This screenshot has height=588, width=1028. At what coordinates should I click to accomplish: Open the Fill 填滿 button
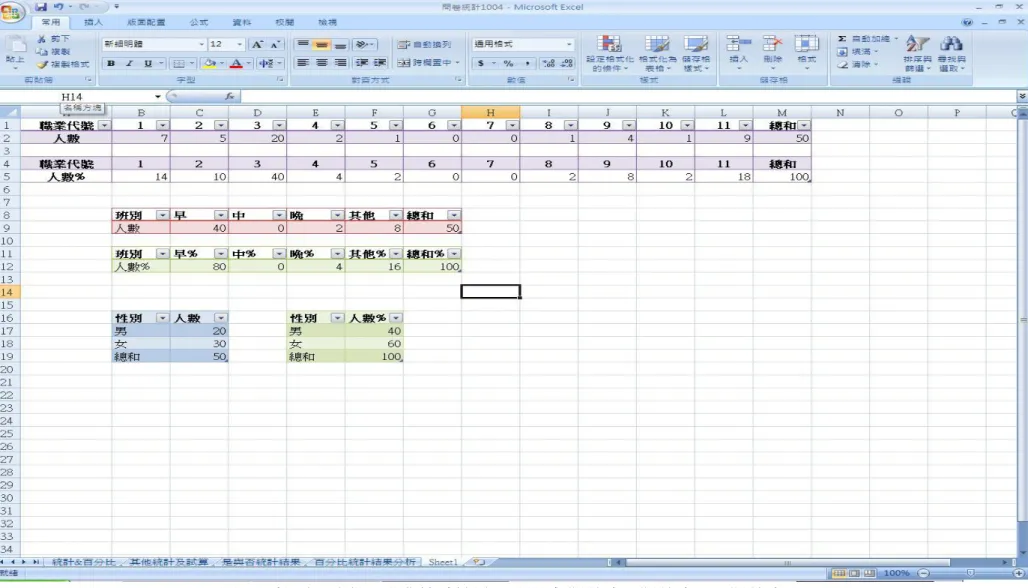tap(858, 52)
